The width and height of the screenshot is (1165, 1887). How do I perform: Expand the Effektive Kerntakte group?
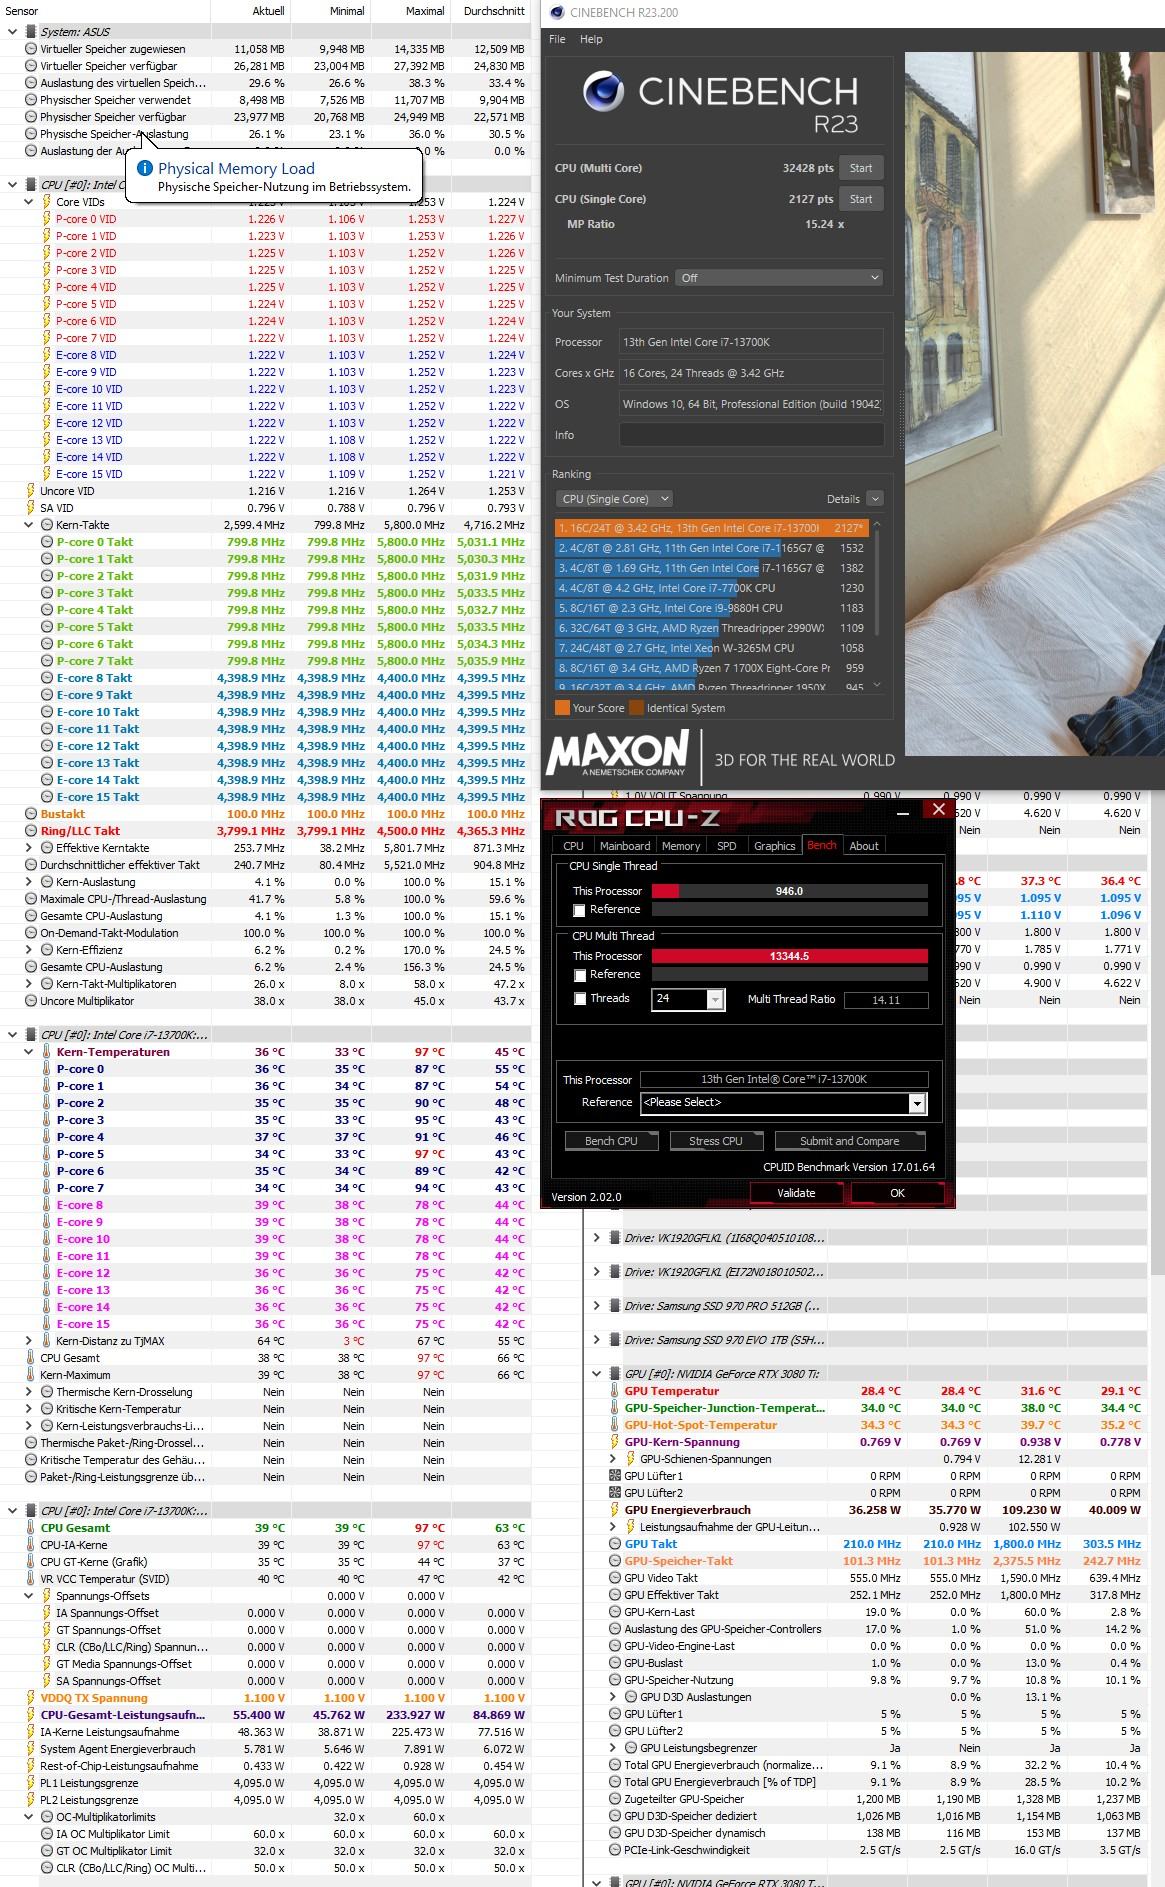[29, 848]
